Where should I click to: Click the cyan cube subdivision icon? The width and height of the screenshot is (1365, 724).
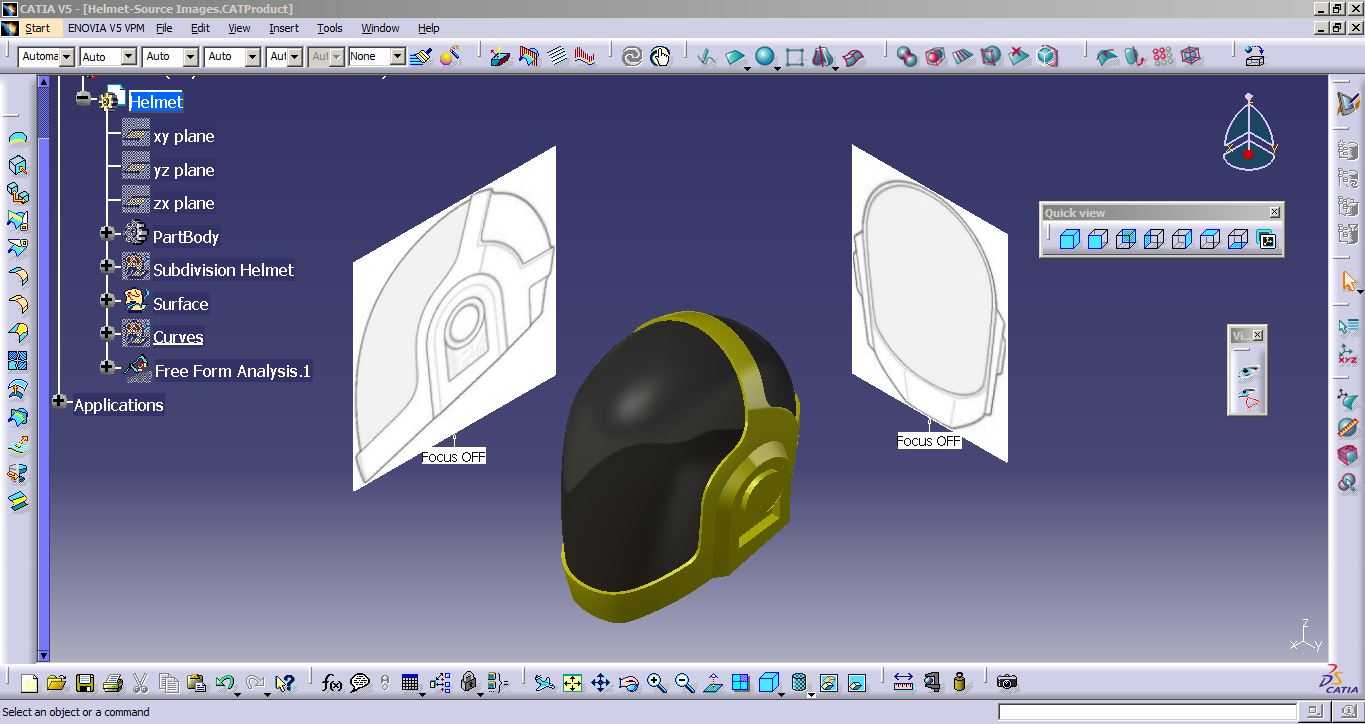point(1047,57)
